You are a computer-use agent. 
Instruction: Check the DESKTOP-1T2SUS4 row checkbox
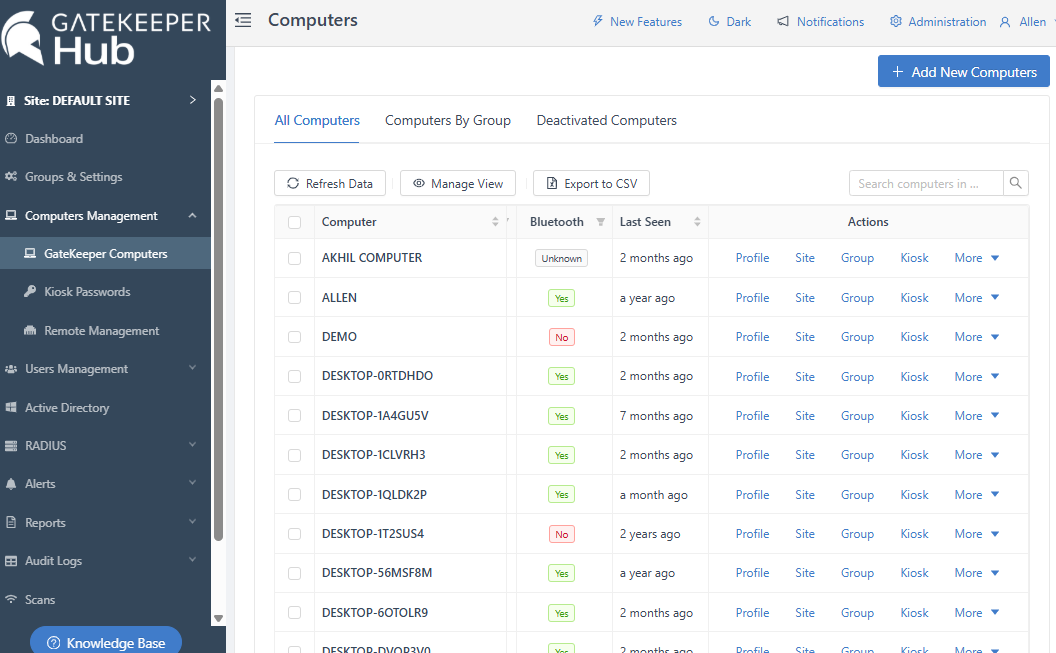coord(294,534)
